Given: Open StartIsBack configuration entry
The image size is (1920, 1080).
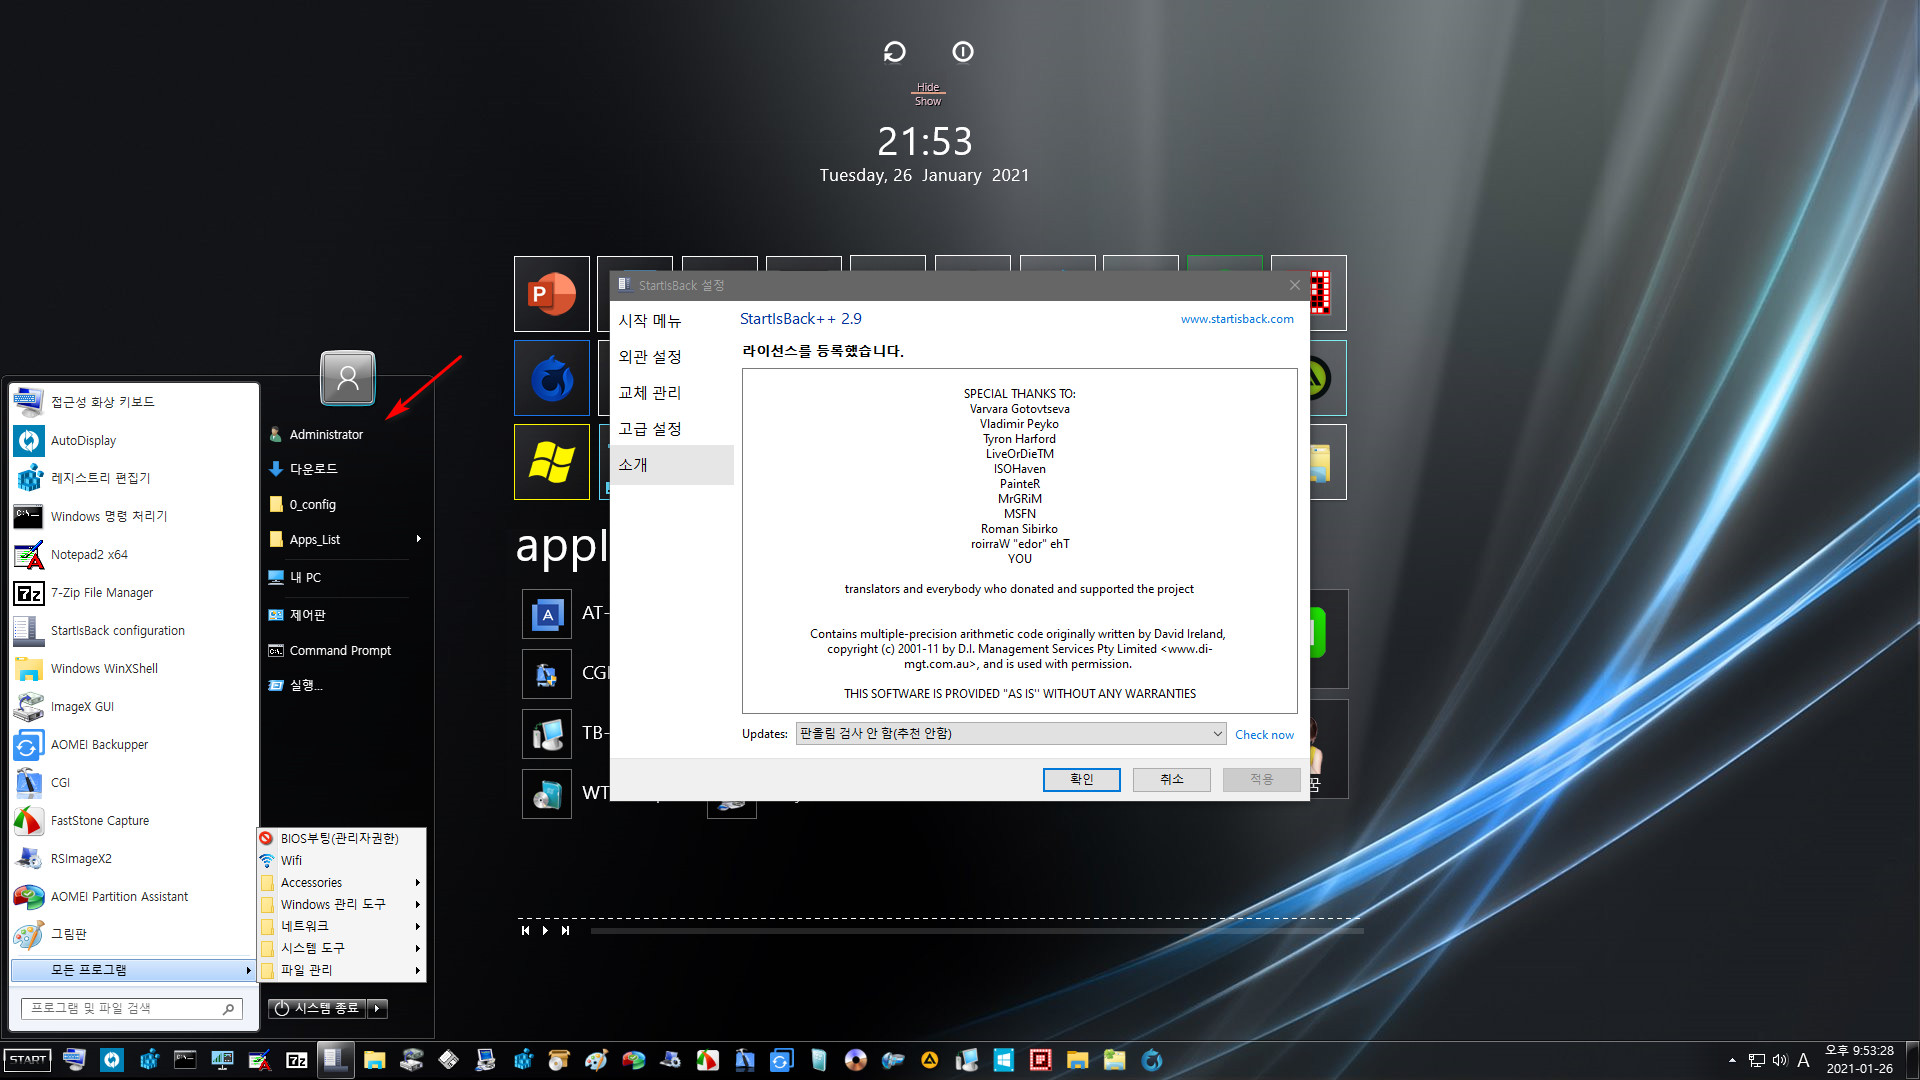Looking at the screenshot, I should (x=134, y=630).
